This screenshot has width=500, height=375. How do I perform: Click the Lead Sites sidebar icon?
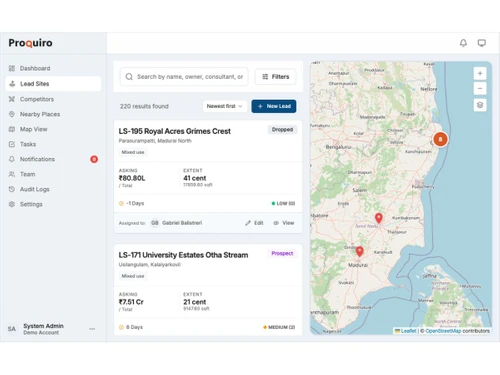12,84
